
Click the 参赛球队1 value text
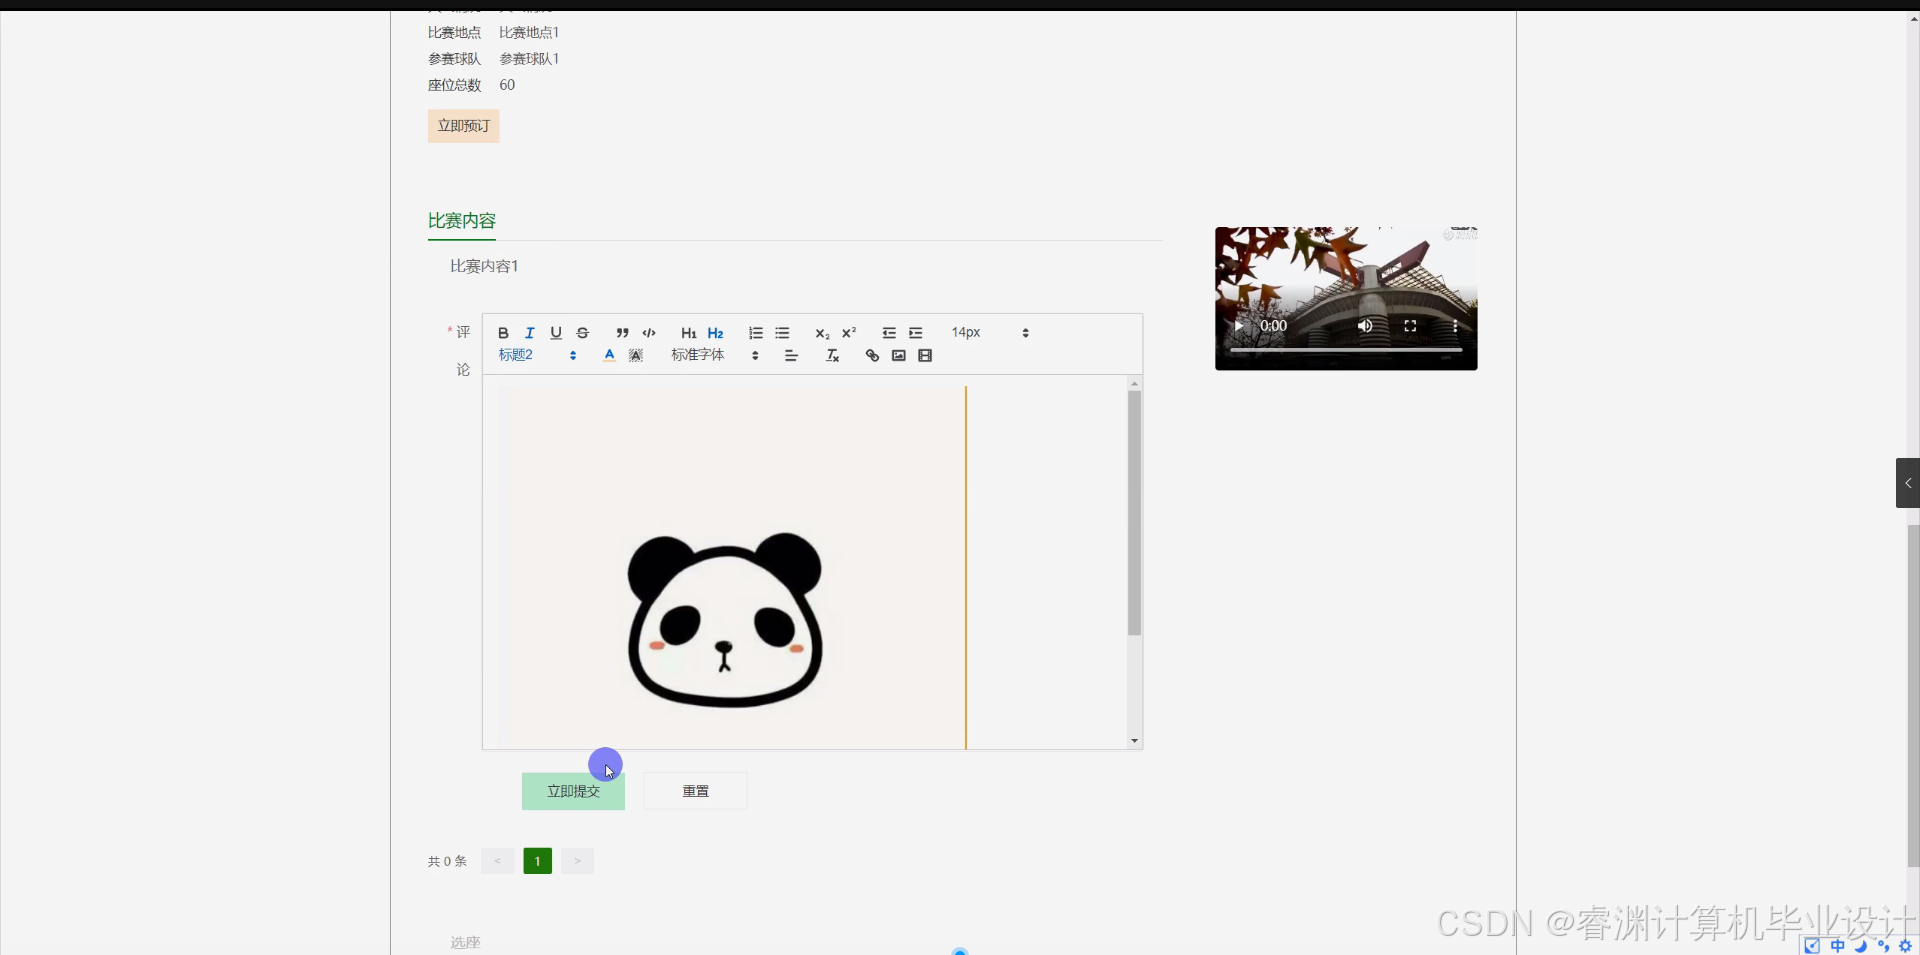tap(529, 59)
